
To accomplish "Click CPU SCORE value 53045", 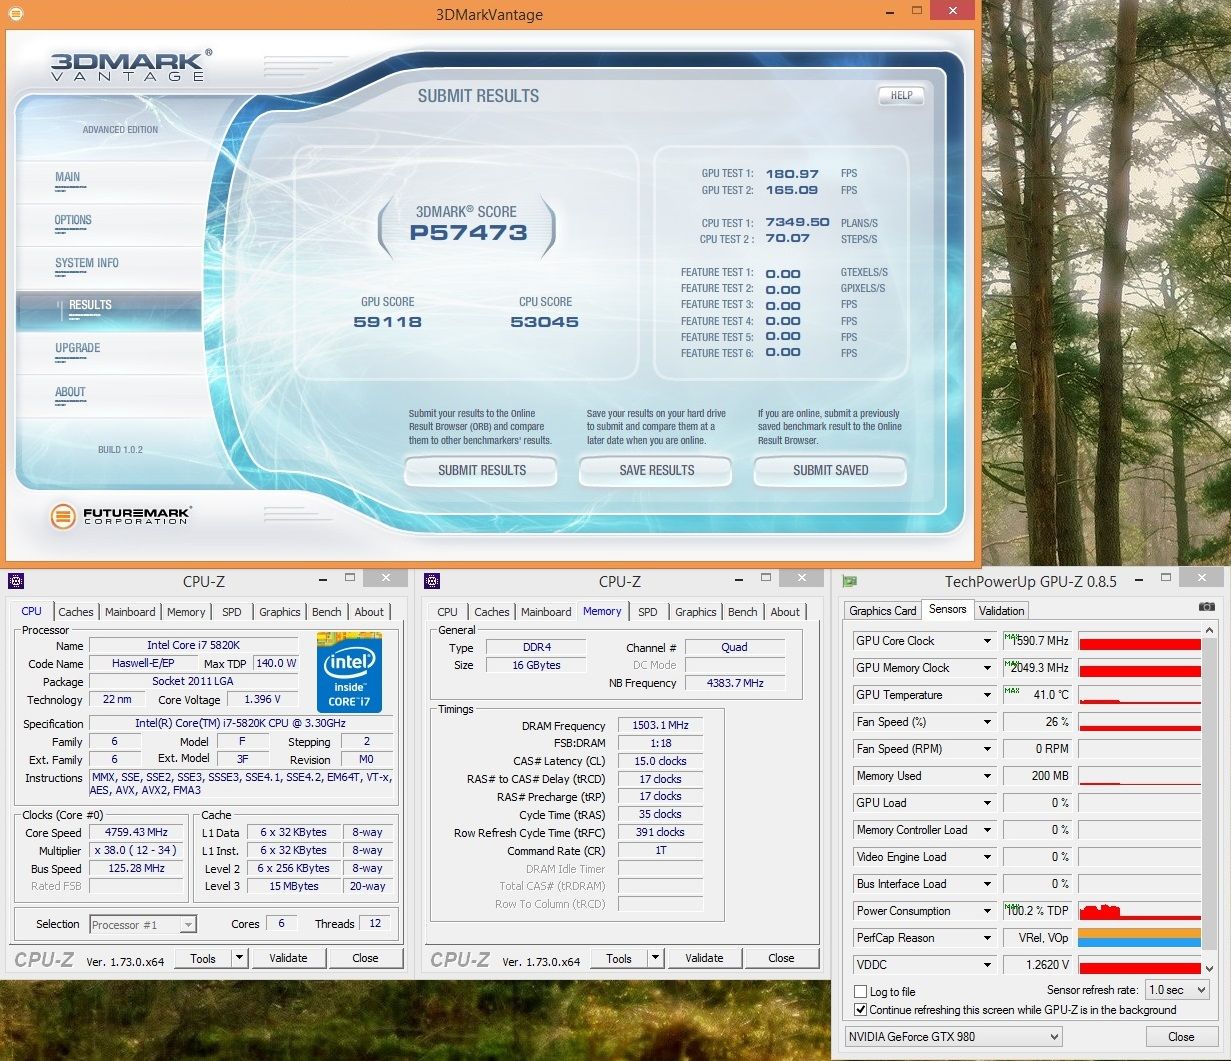I will click(x=544, y=322).
